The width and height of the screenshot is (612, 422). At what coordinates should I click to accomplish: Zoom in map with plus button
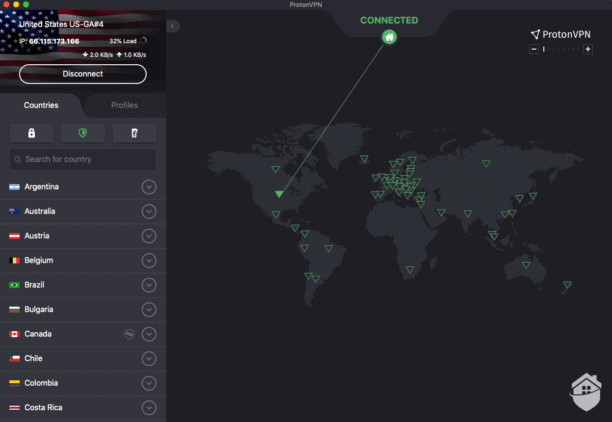pos(588,49)
